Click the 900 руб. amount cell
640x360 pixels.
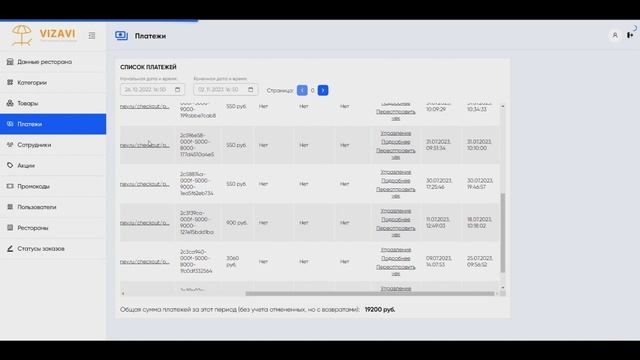(x=237, y=223)
